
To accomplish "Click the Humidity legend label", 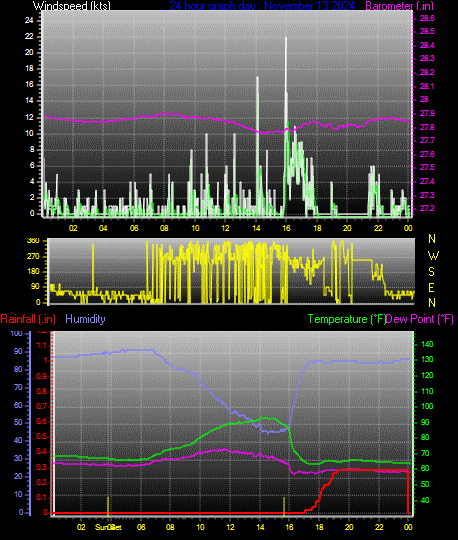I will point(85,319).
